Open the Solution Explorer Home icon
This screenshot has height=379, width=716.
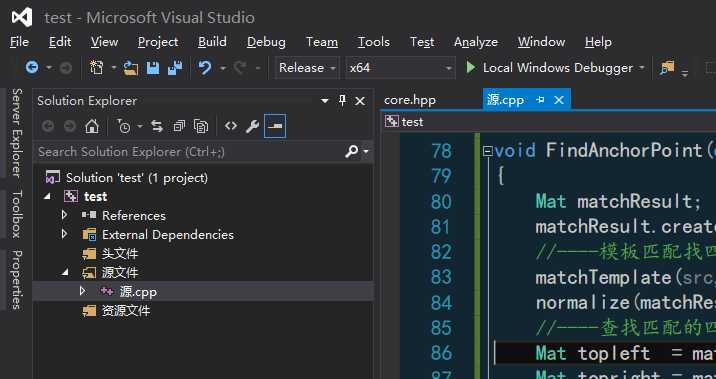pos(92,126)
